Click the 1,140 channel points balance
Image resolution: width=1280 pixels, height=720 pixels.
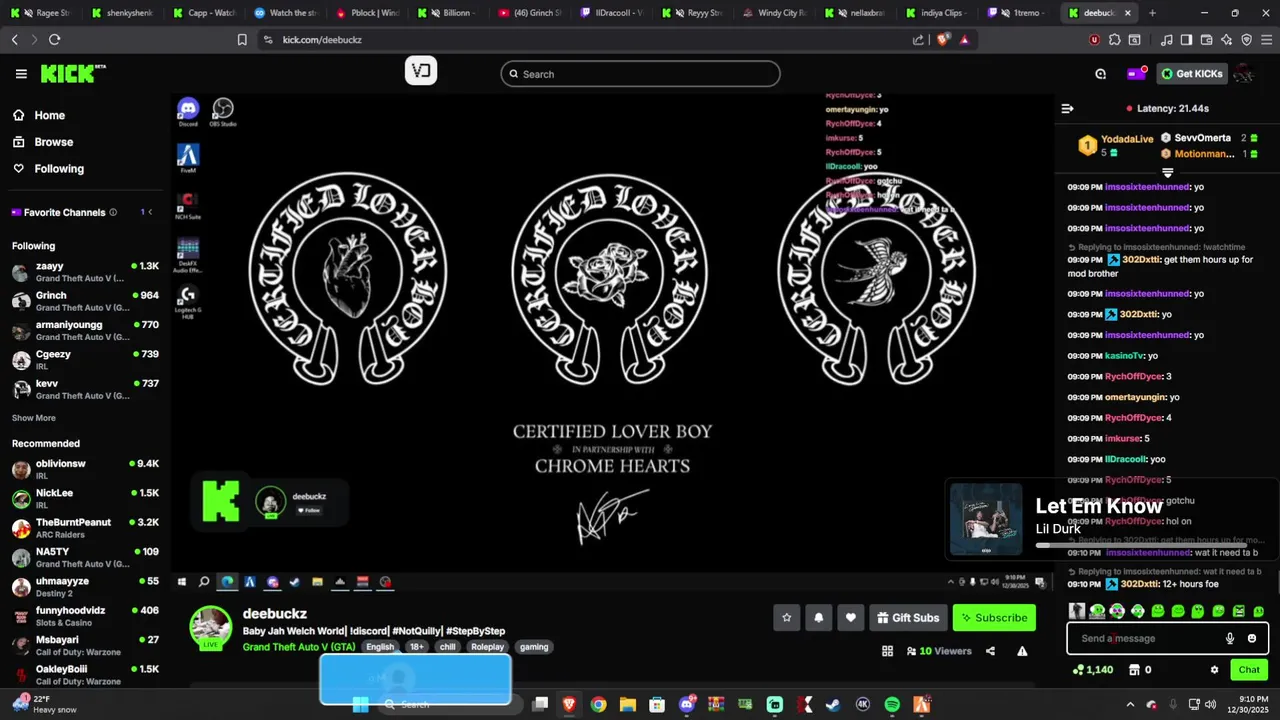tap(1091, 670)
